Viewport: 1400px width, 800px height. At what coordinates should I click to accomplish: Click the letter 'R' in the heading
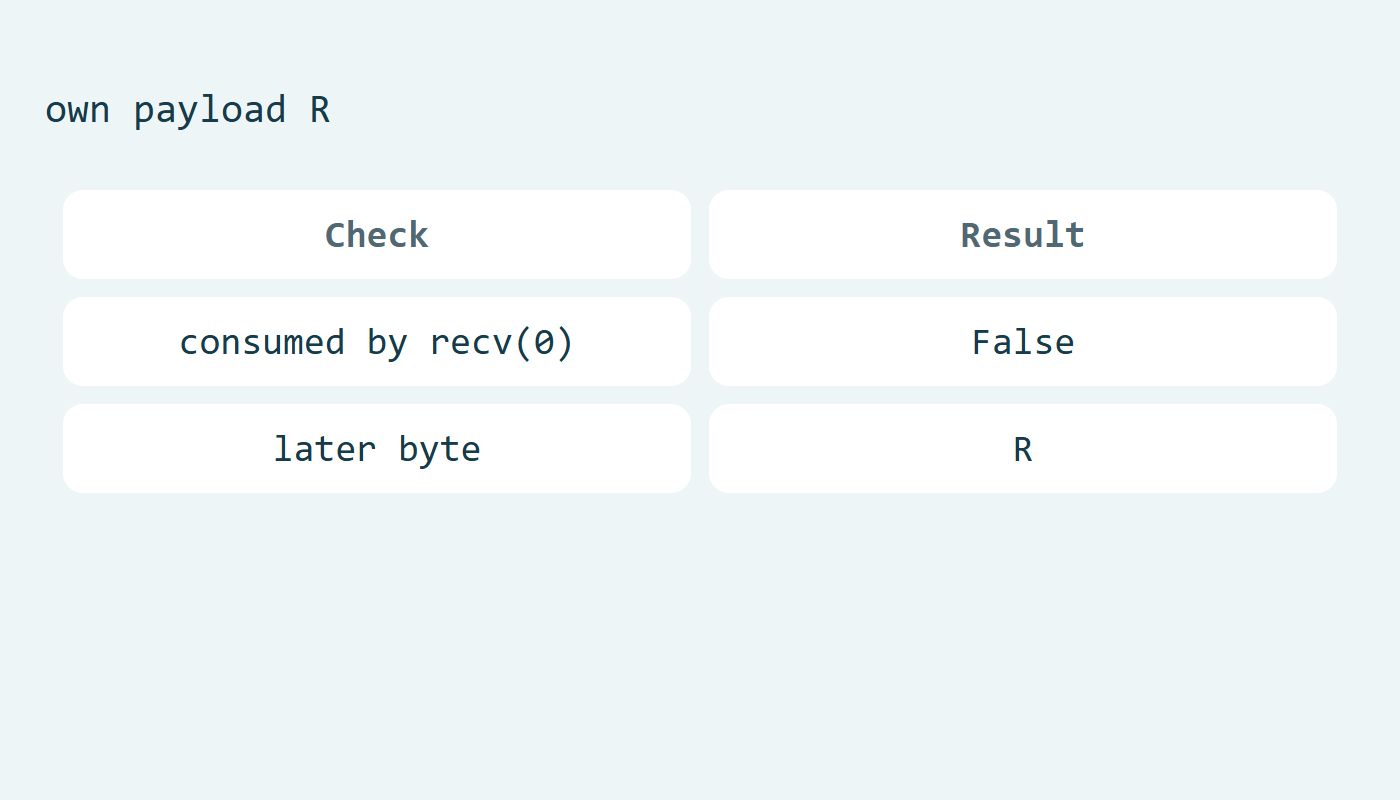[320, 109]
